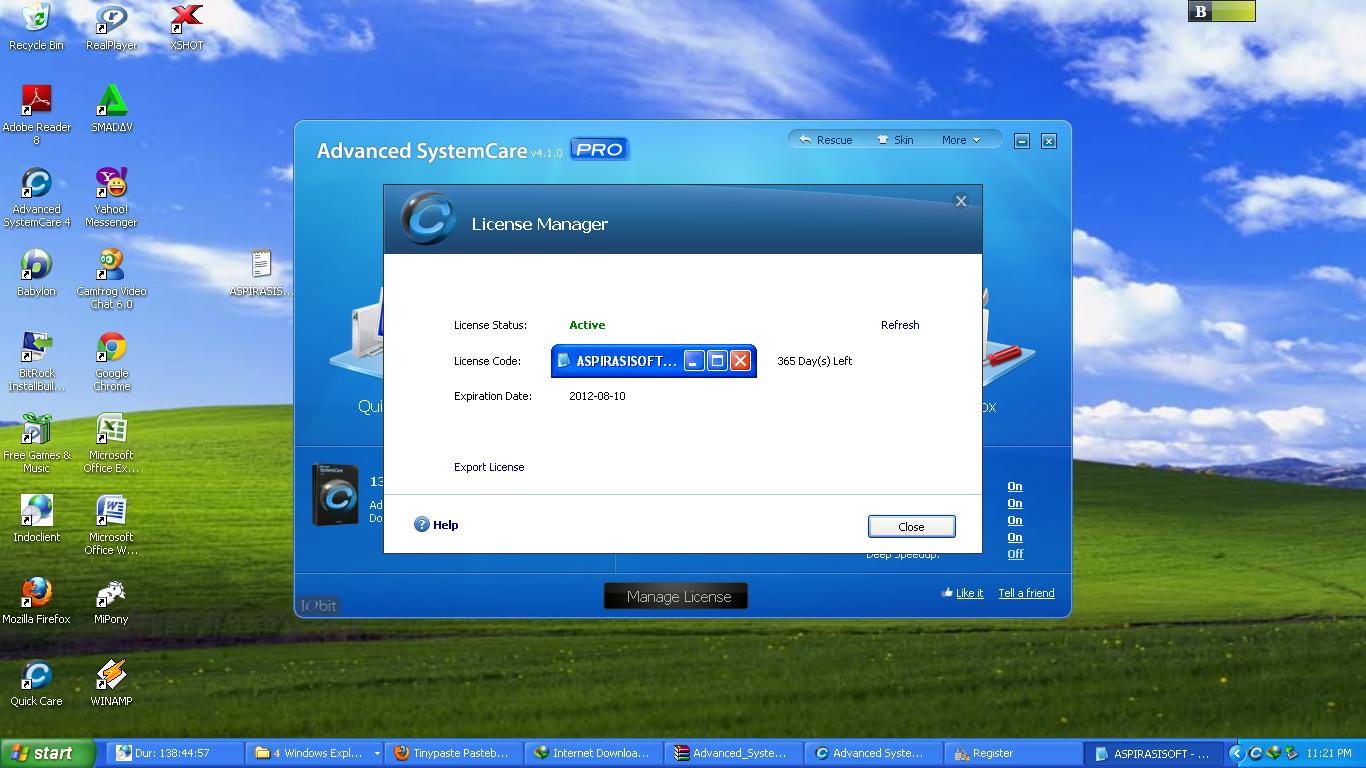The image size is (1366, 768).
Task: Click the Export License link
Action: (x=489, y=467)
